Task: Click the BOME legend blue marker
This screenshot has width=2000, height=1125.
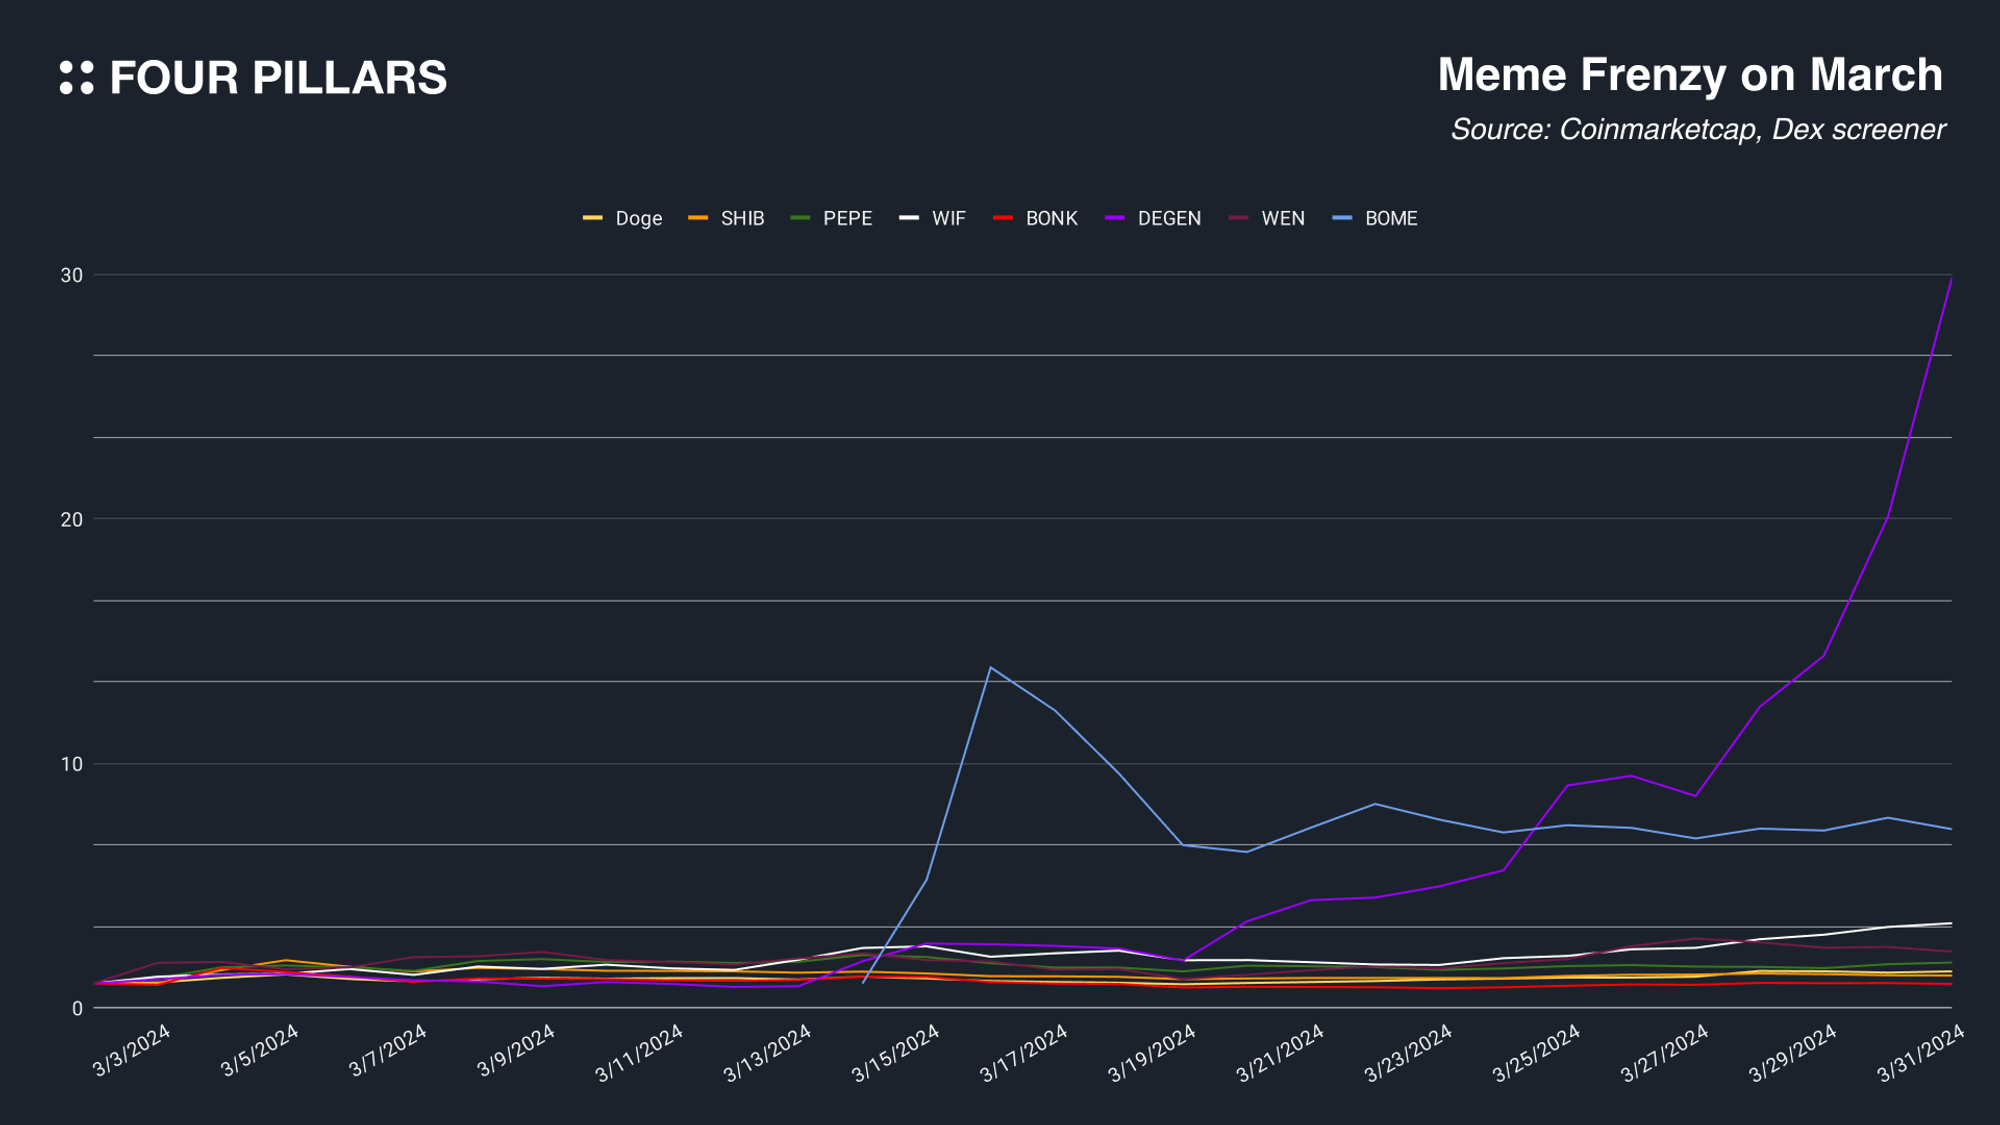Action: (1343, 218)
